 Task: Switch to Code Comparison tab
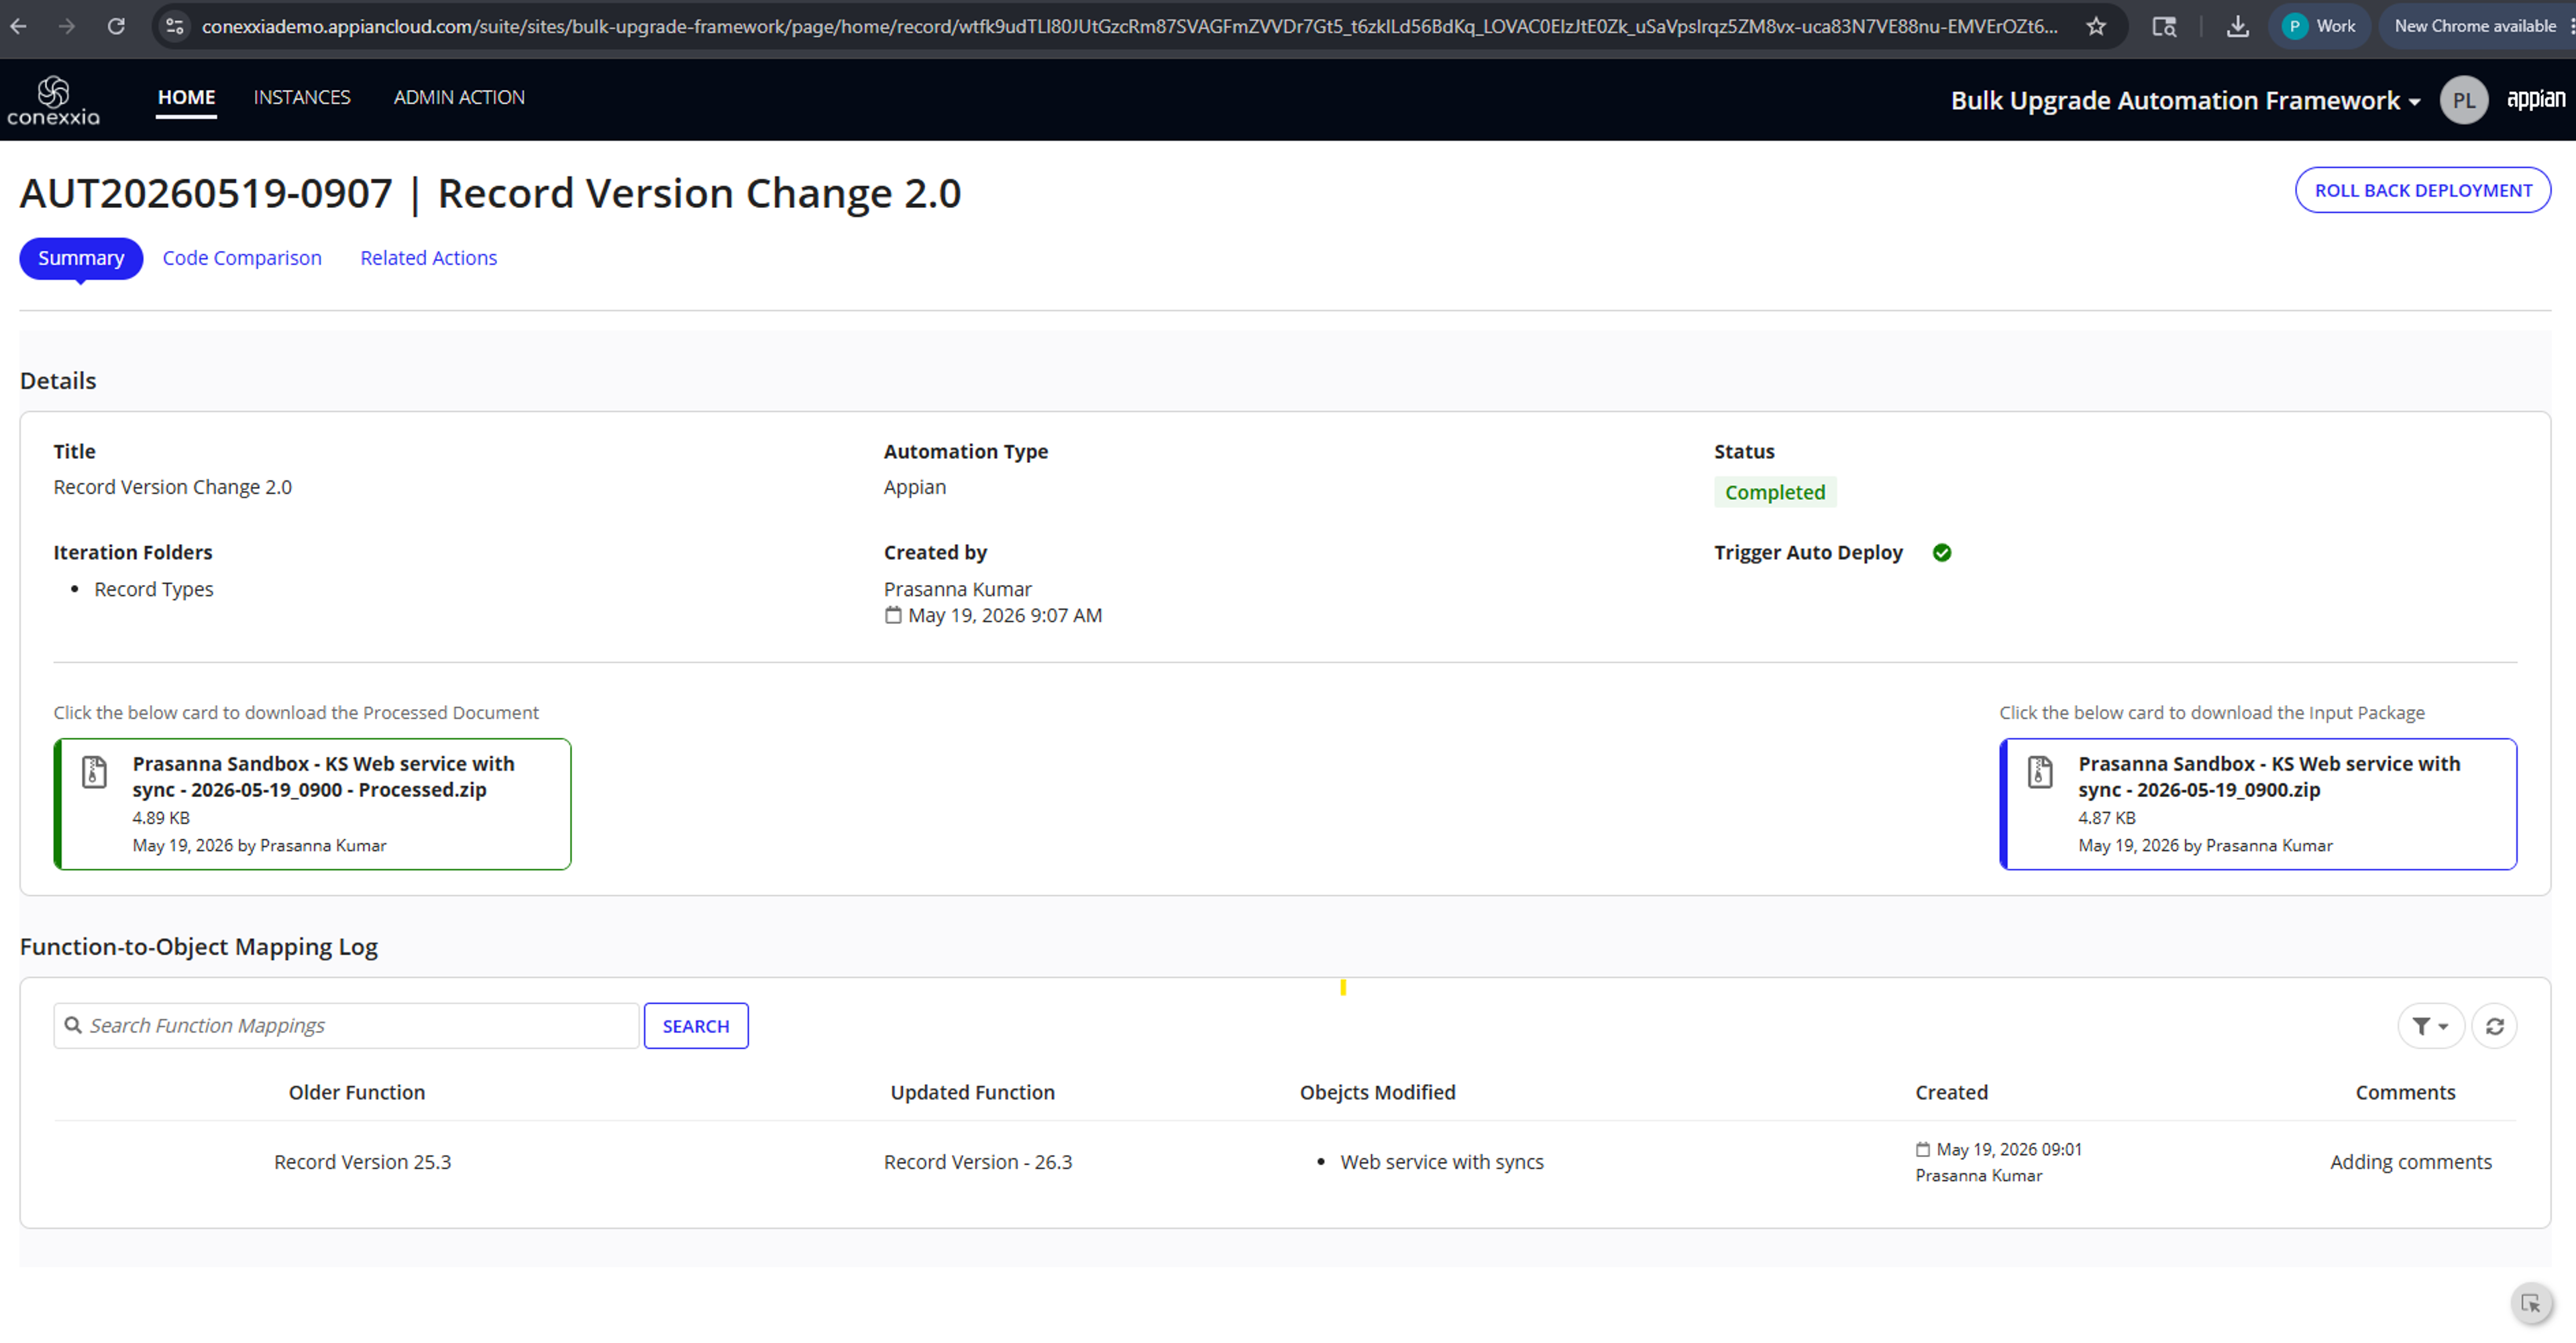[x=242, y=258]
